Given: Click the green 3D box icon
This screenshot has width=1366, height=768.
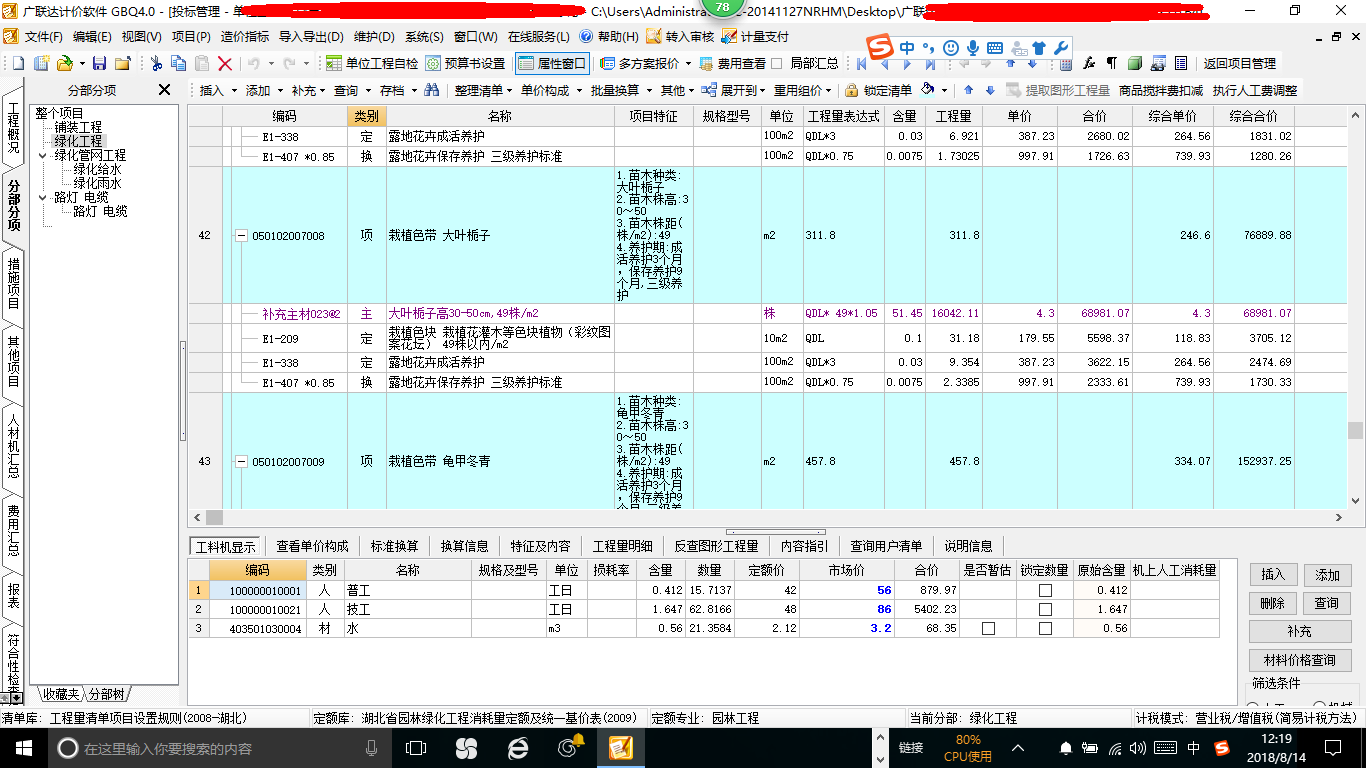Looking at the screenshot, I should point(1135,63).
